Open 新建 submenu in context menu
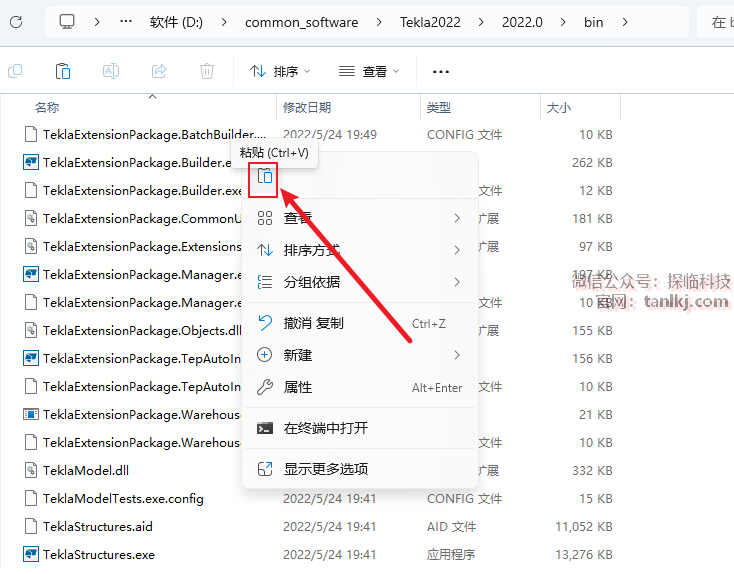This screenshot has width=734, height=574. click(x=360, y=355)
